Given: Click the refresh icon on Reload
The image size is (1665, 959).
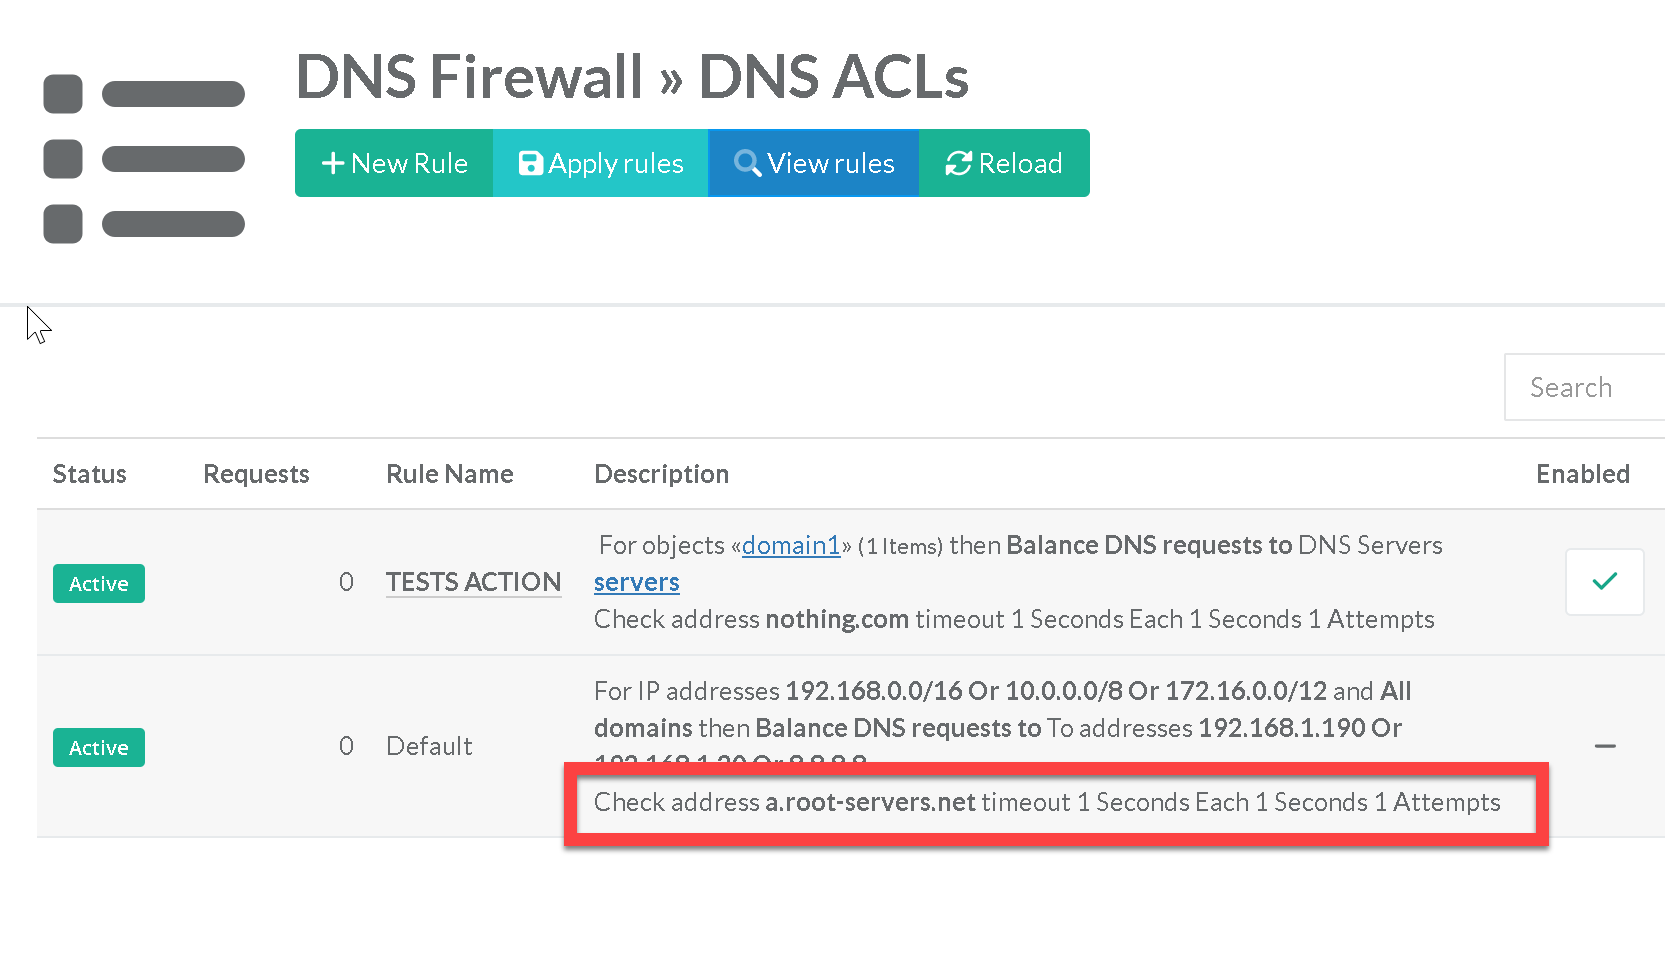Looking at the screenshot, I should click(958, 163).
